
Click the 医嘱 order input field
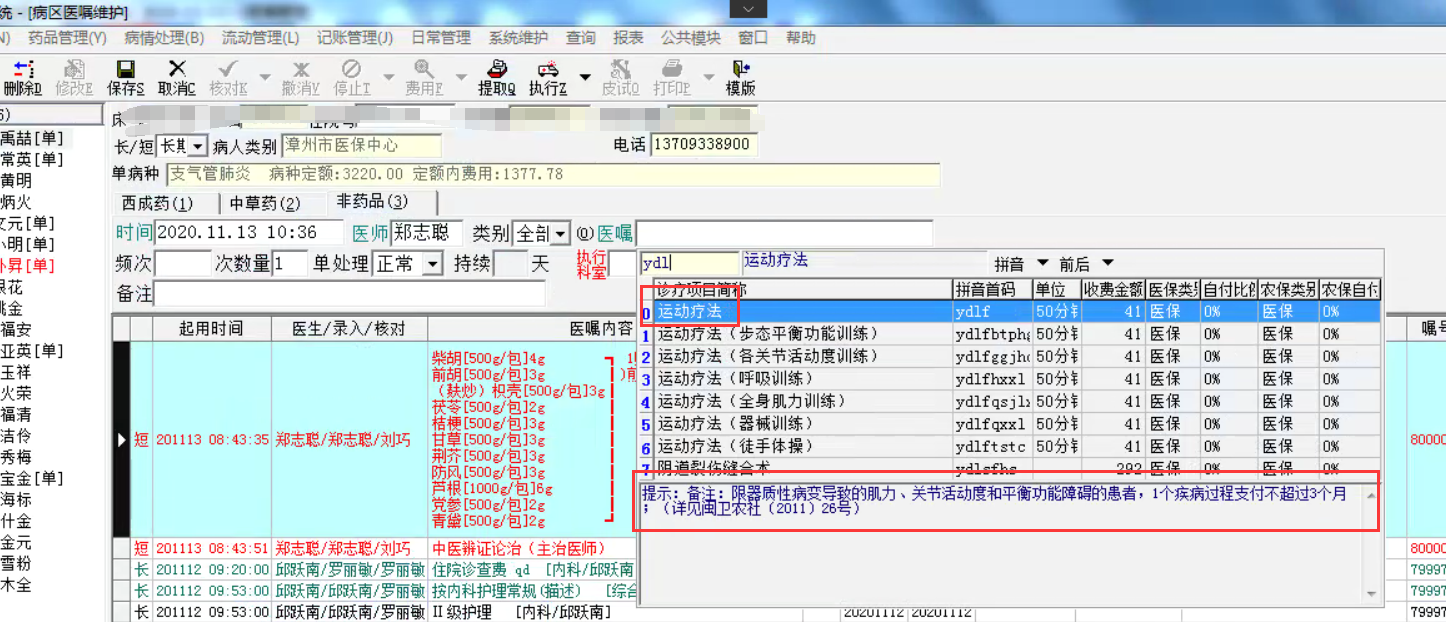pos(783,233)
